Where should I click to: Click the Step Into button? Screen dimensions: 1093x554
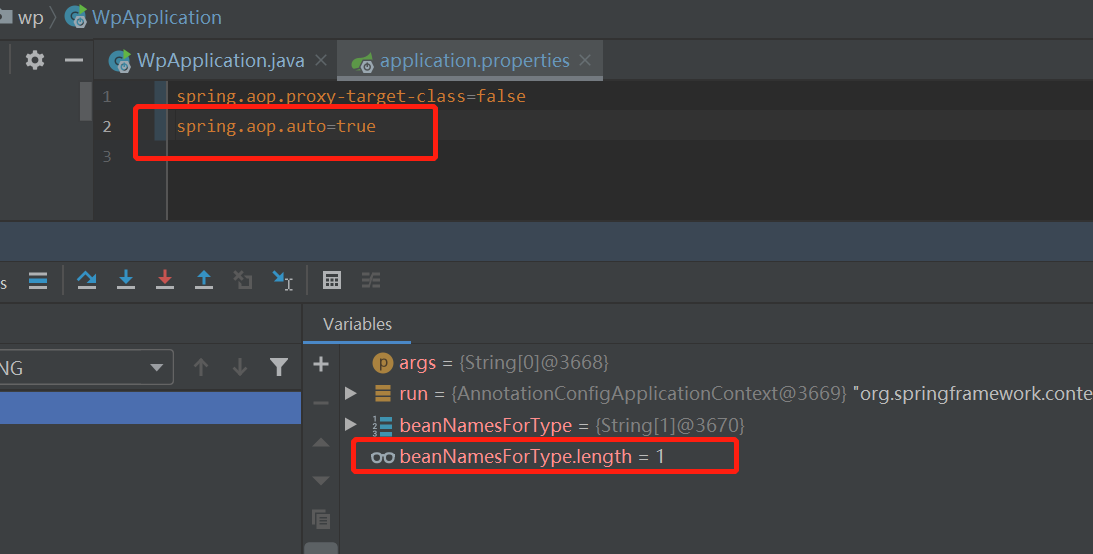(125, 280)
